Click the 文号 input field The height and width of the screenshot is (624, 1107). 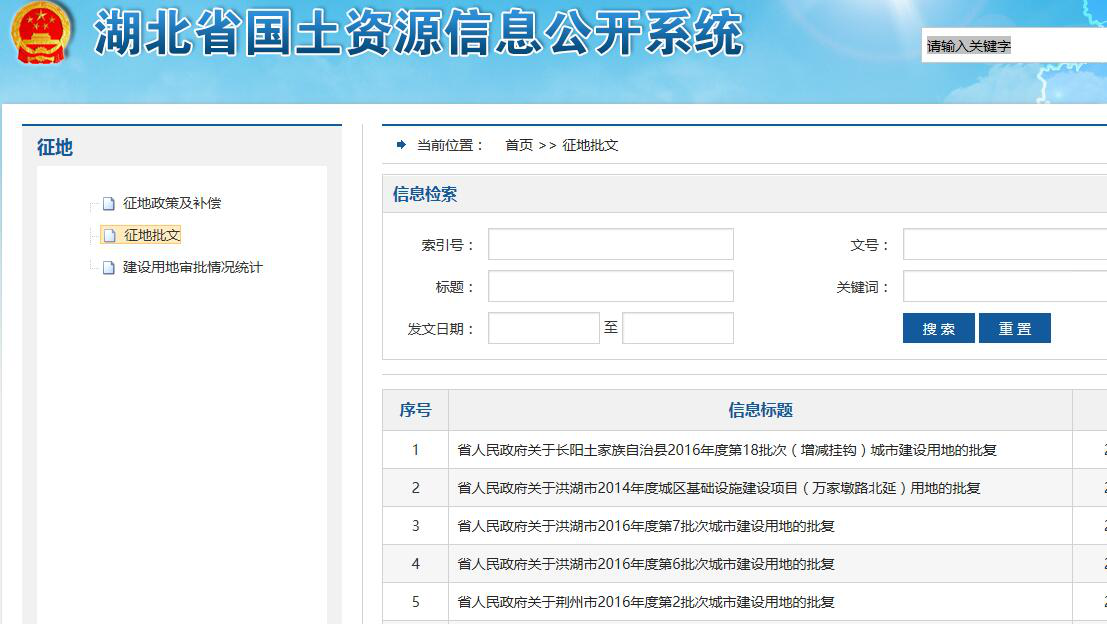coord(1004,245)
